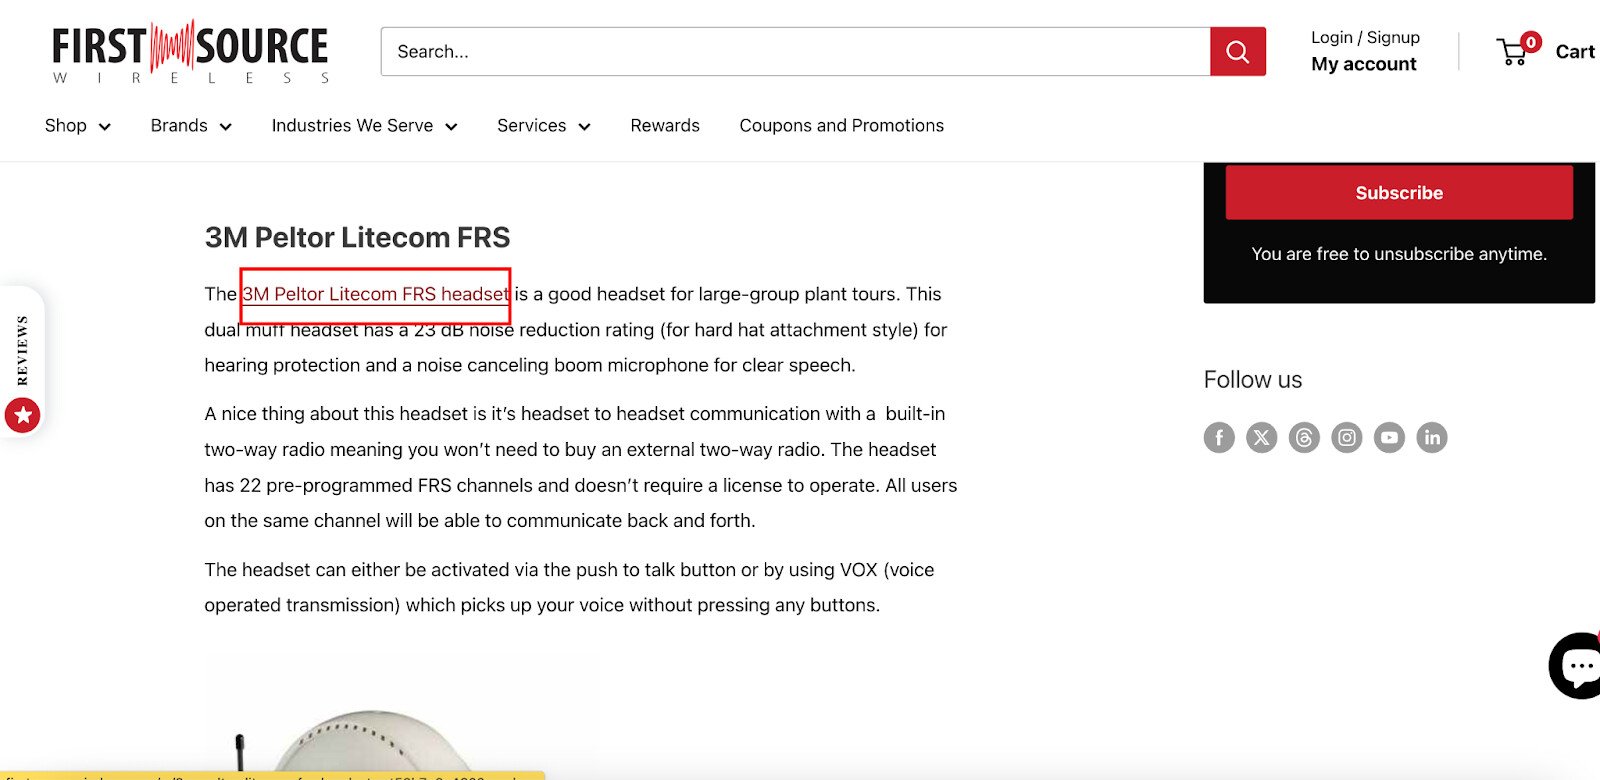Open the chat bubble widget
This screenshot has width=1600, height=780.
(x=1576, y=665)
